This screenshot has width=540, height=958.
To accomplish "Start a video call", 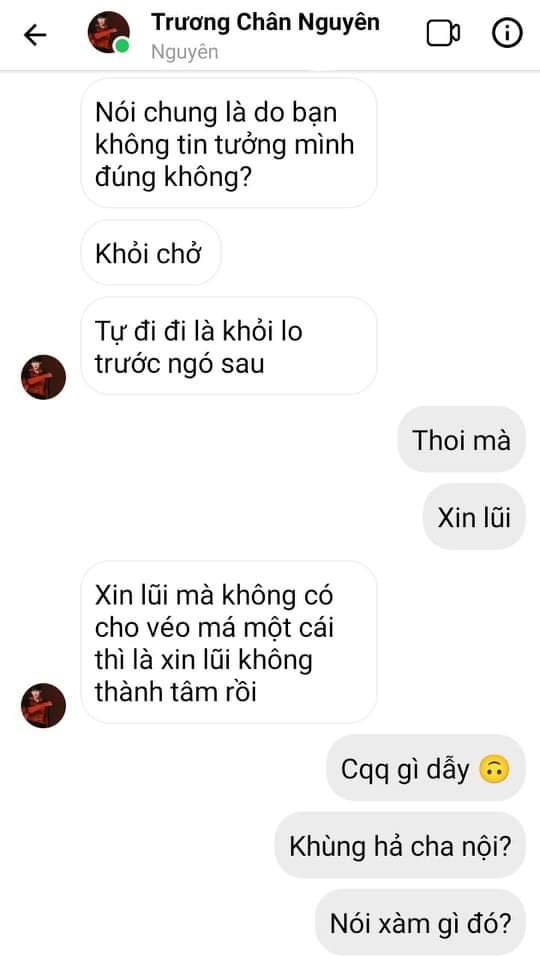I will [x=443, y=34].
